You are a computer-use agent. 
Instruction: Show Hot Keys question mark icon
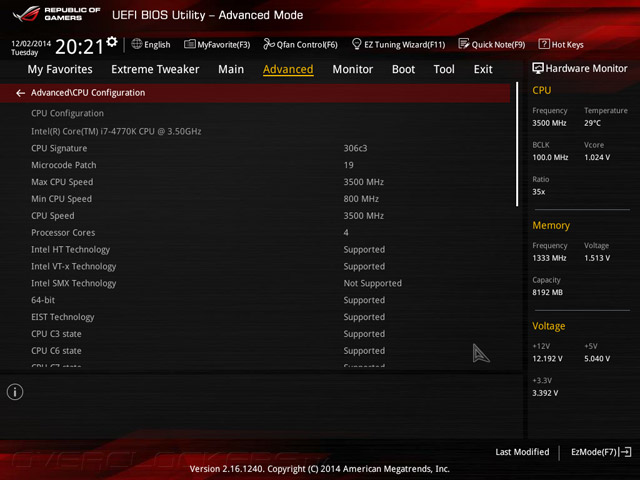544,44
